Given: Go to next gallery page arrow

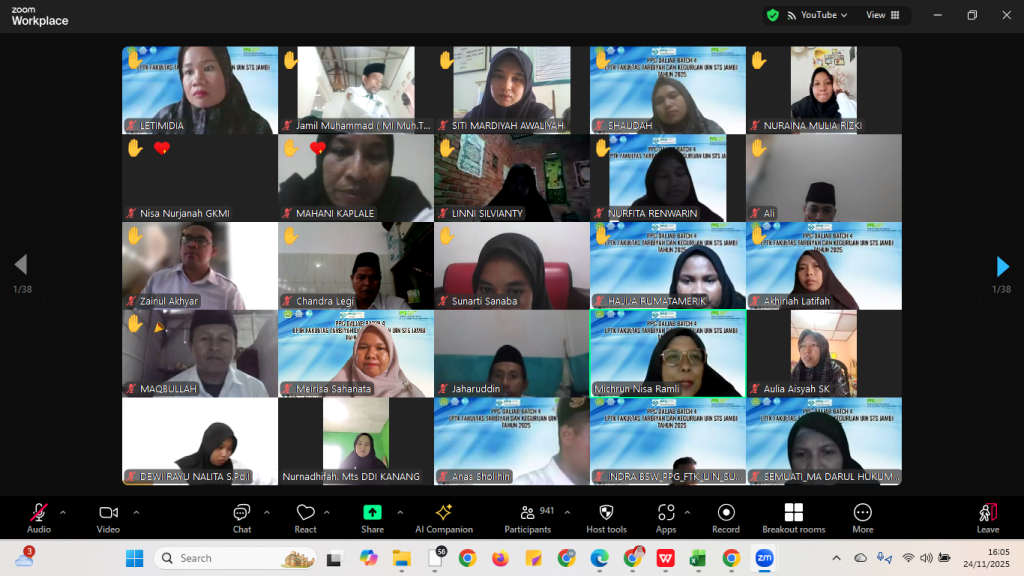Looking at the screenshot, I should pos(1002,266).
